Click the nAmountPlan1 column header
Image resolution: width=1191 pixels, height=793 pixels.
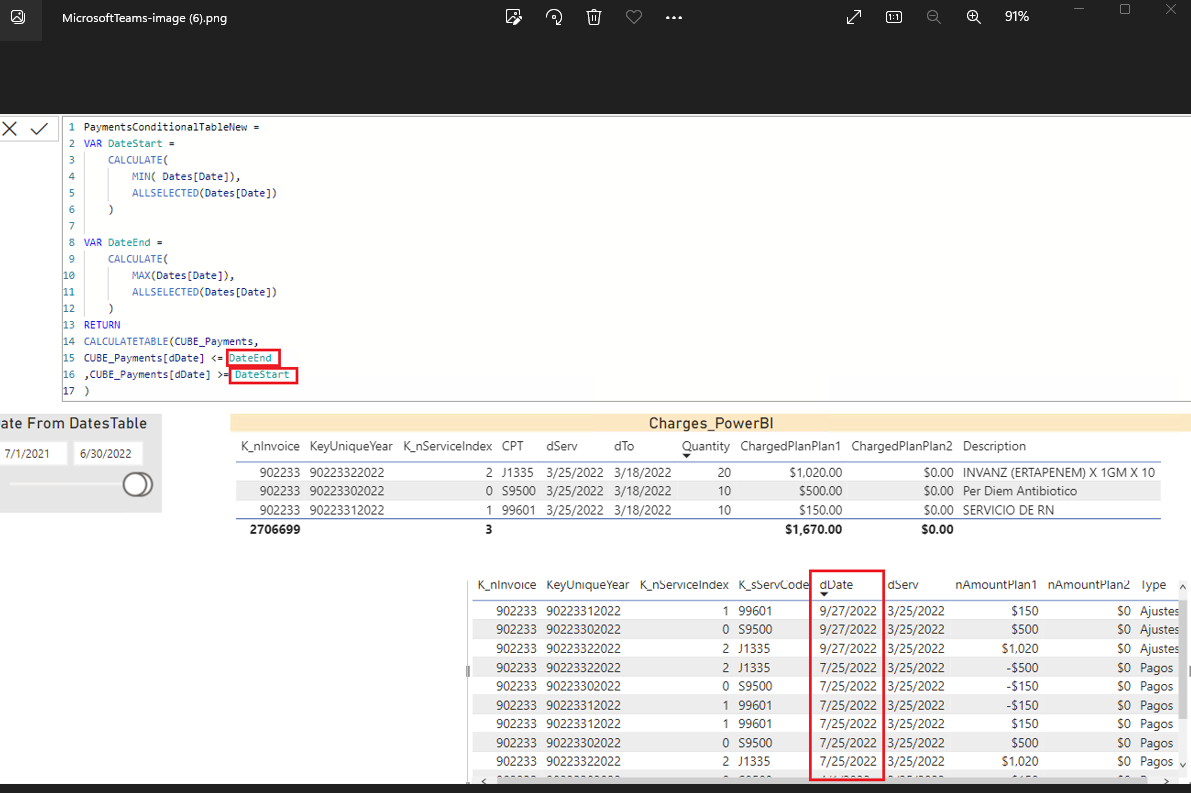point(996,585)
